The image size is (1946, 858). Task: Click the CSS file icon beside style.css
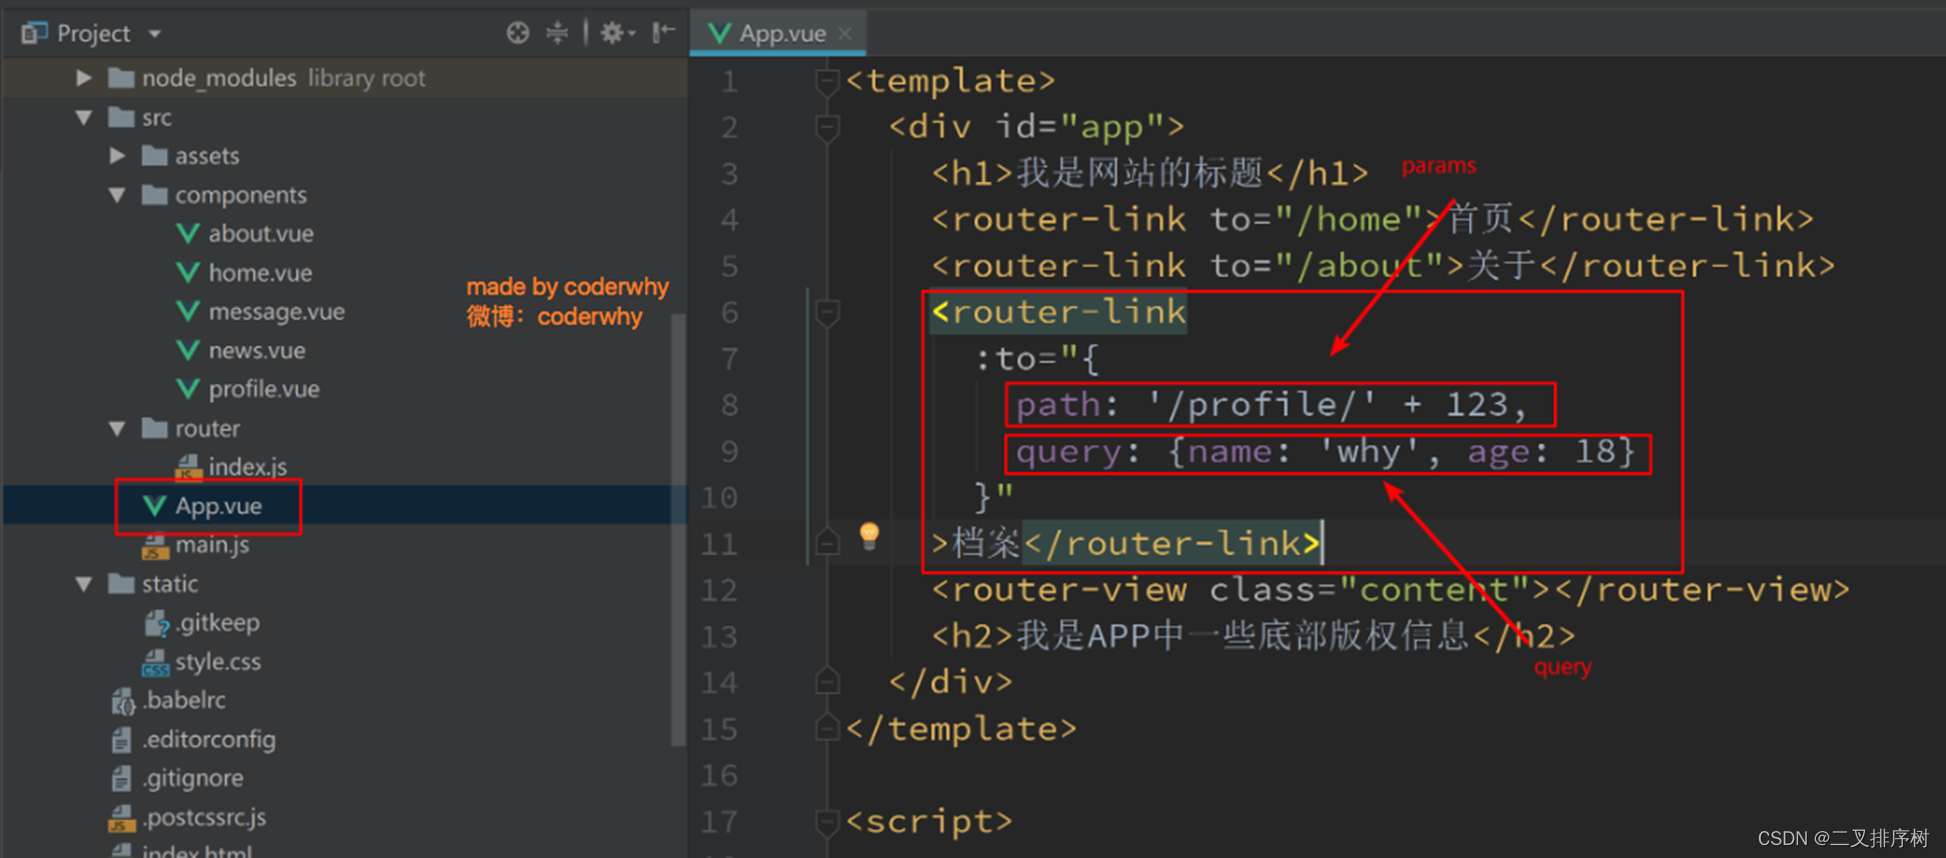[155, 663]
